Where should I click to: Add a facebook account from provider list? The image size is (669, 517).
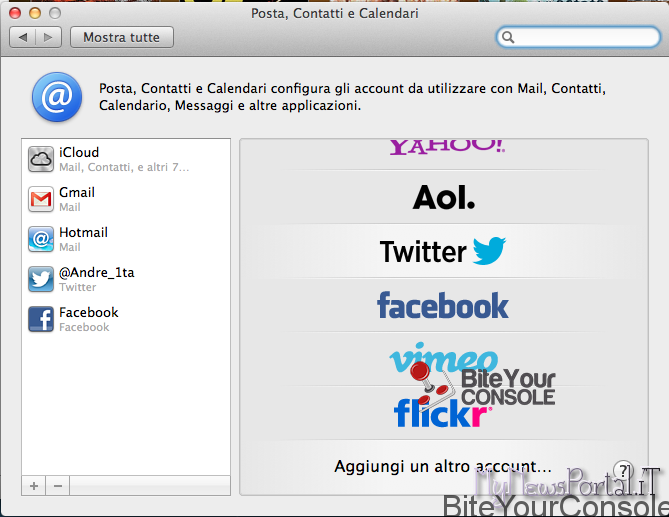pyautogui.click(x=443, y=305)
